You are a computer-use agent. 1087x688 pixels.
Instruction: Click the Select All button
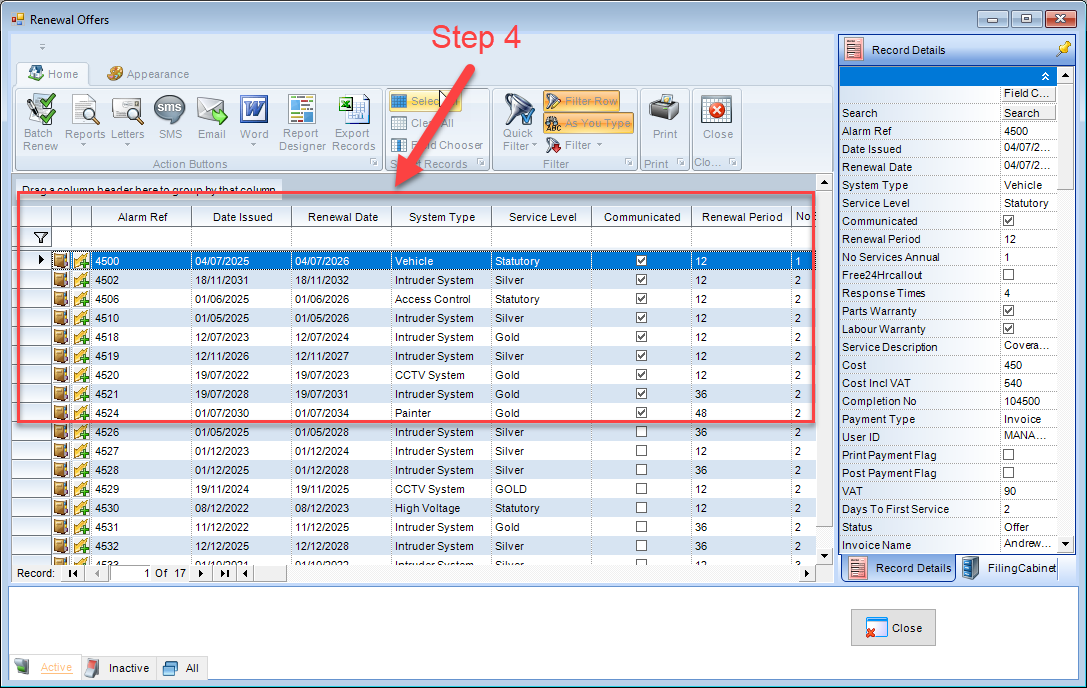[424, 101]
